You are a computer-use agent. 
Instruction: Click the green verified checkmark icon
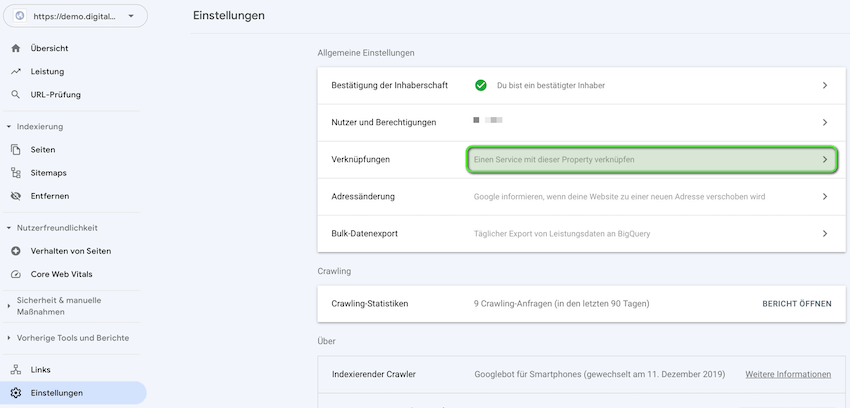click(480, 85)
